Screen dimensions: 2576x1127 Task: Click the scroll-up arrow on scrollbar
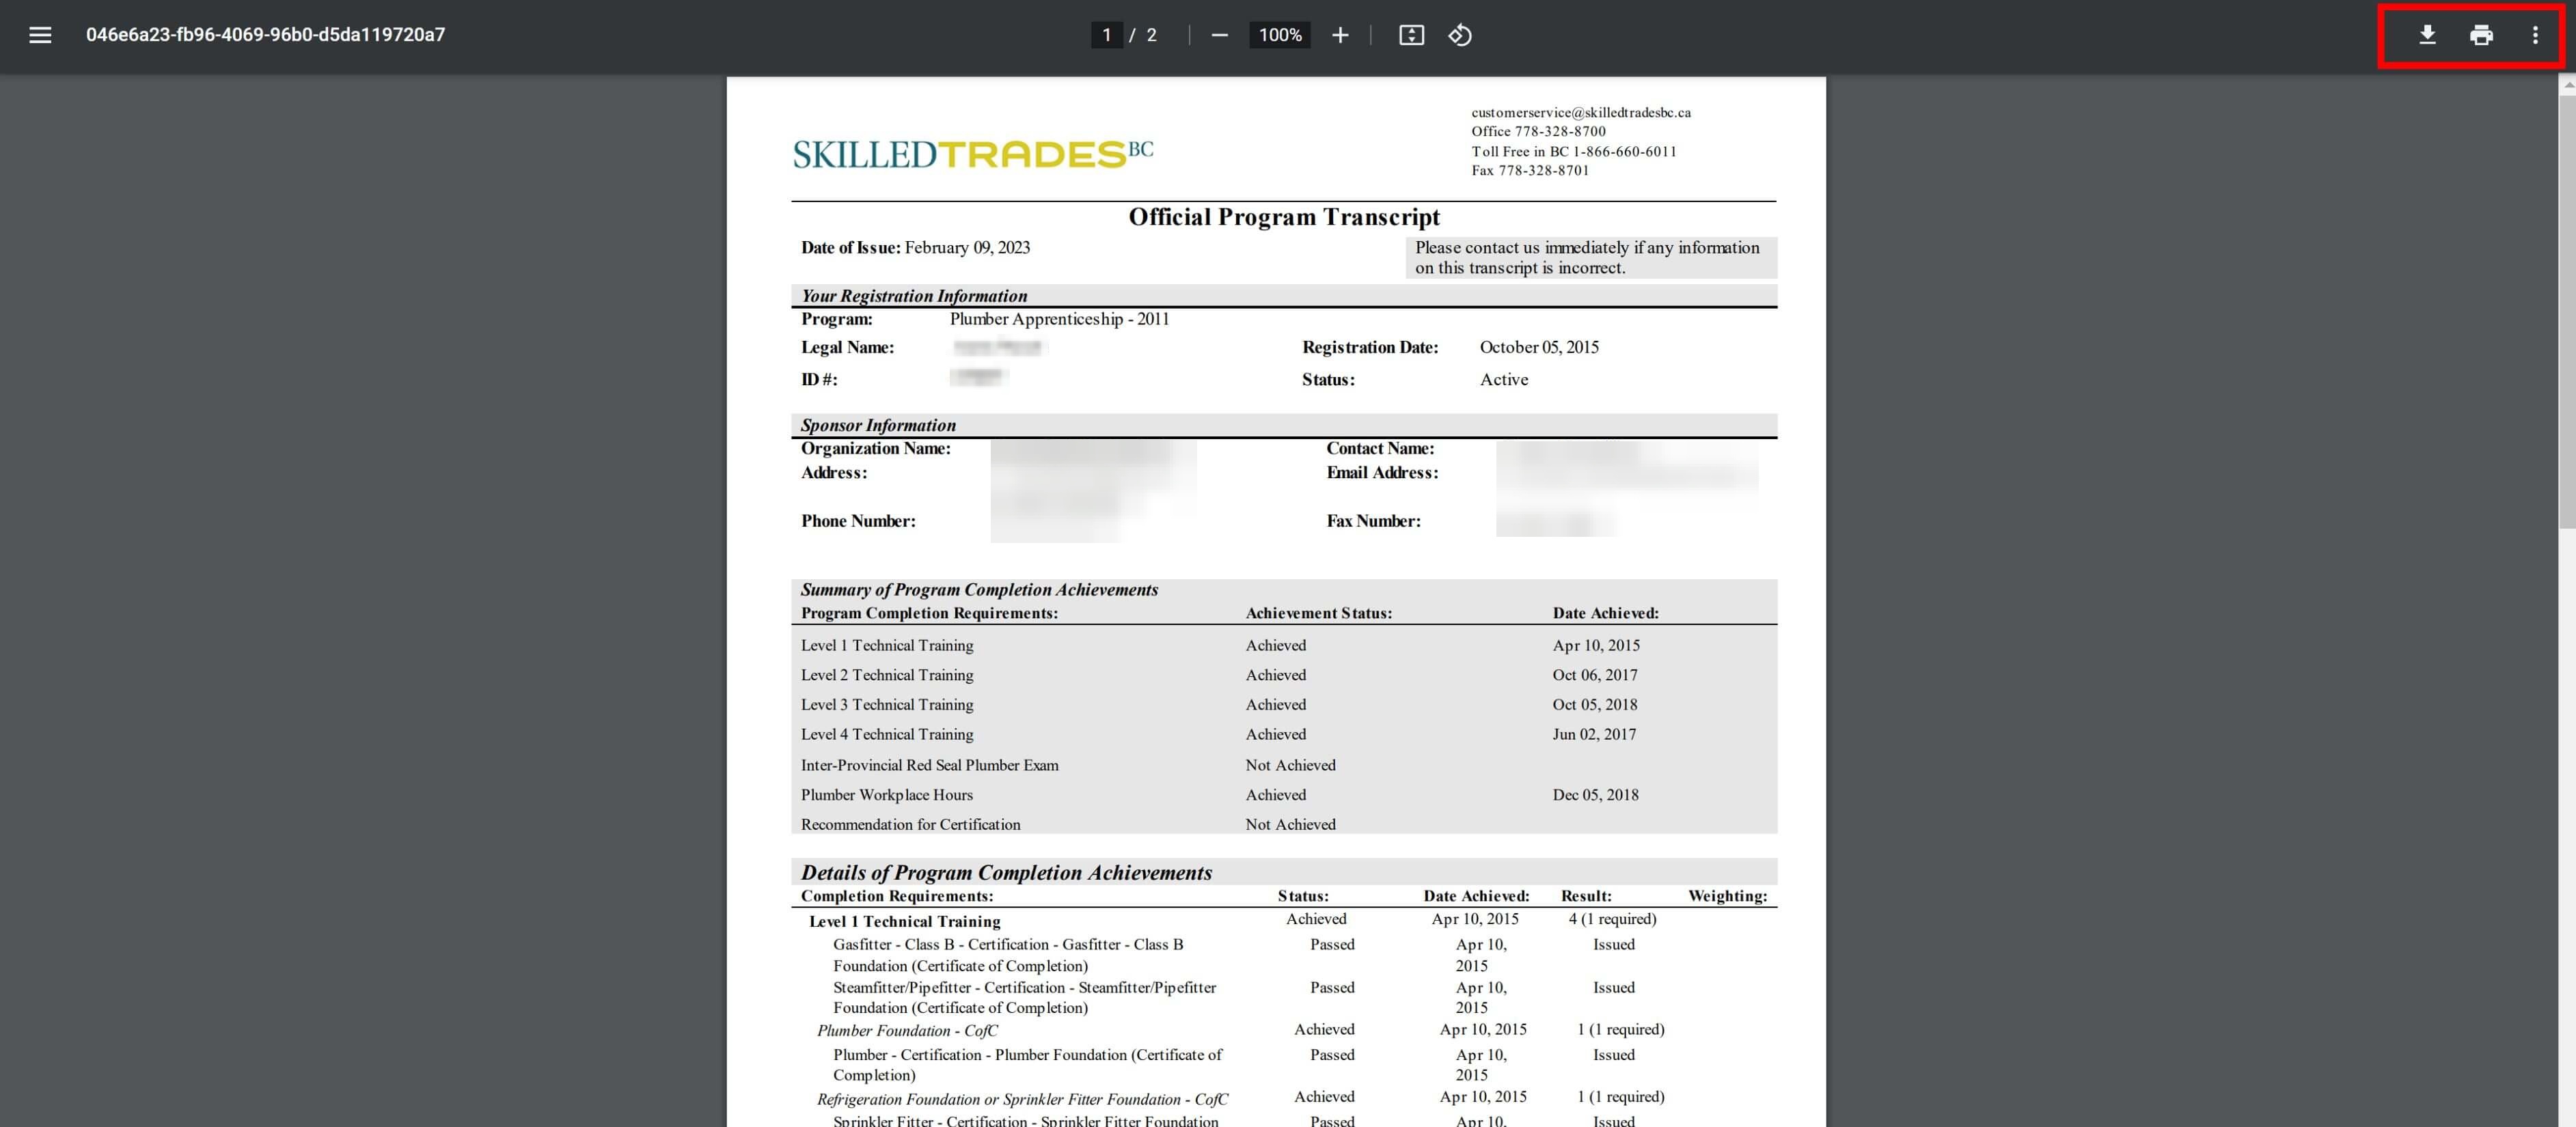coord(2567,86)
